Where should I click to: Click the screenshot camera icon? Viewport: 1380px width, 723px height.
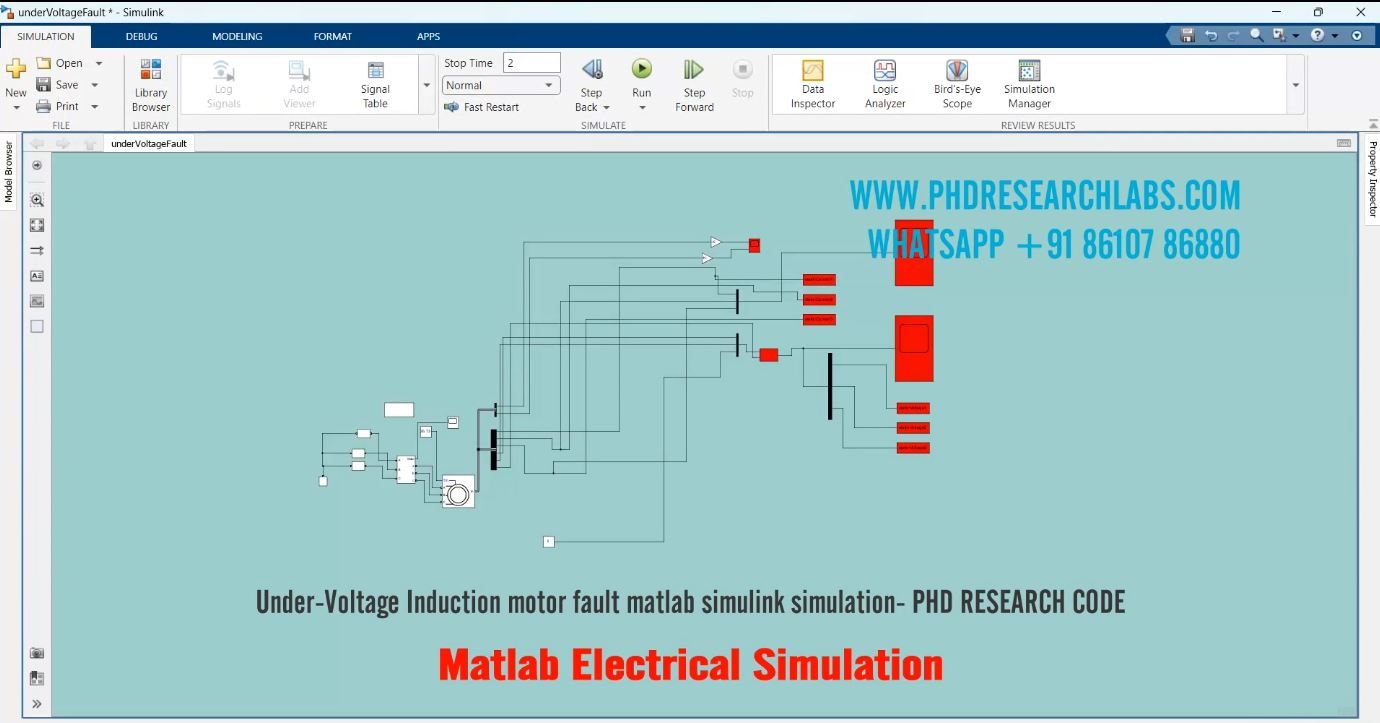pos(37,653)
